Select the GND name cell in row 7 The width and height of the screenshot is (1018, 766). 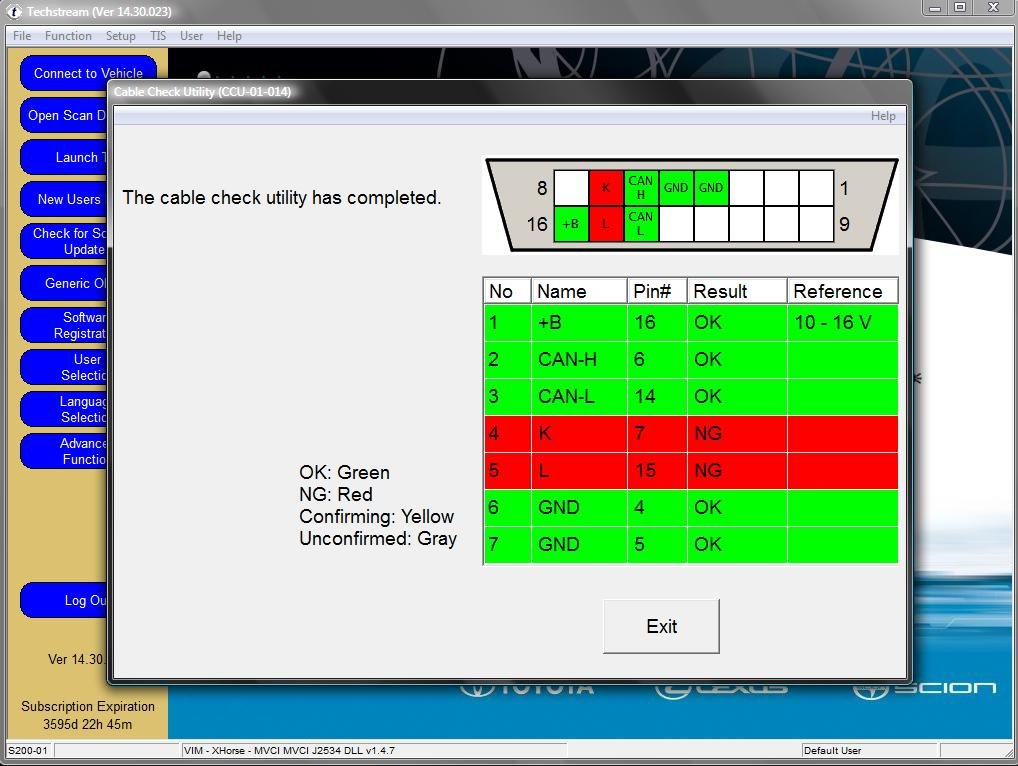coord(579,545)
